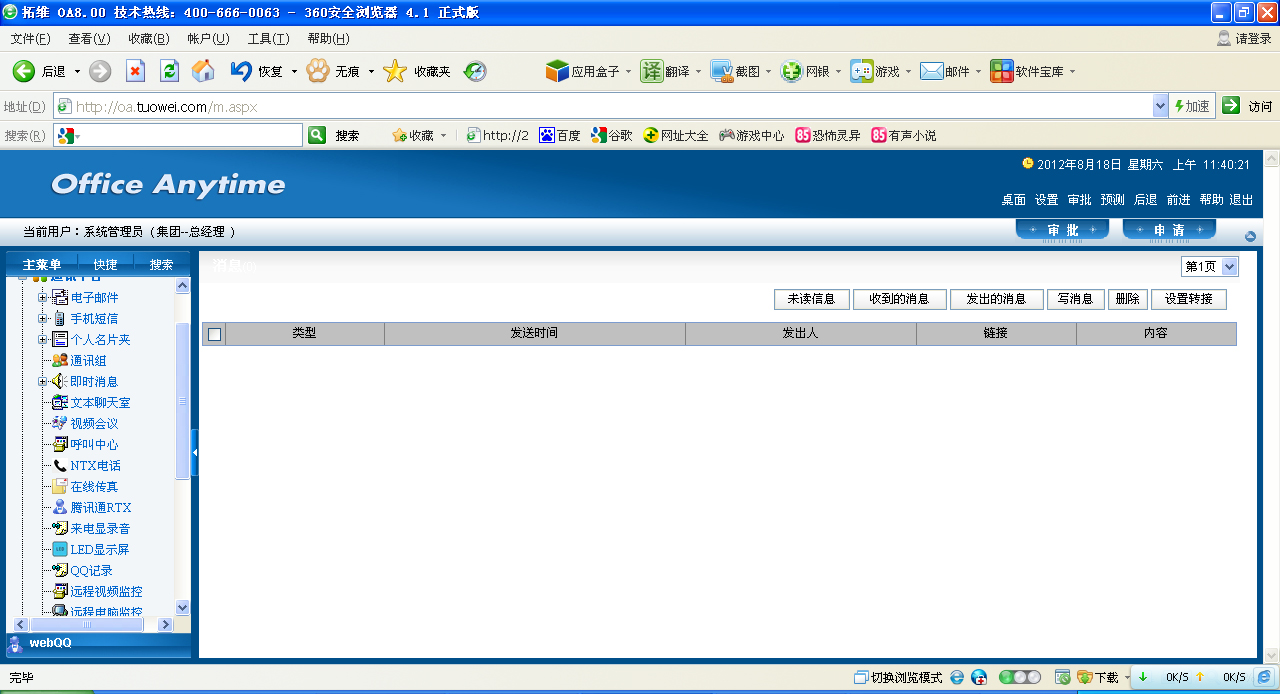Expand the 即时消息 tree node

pos(42,382)
